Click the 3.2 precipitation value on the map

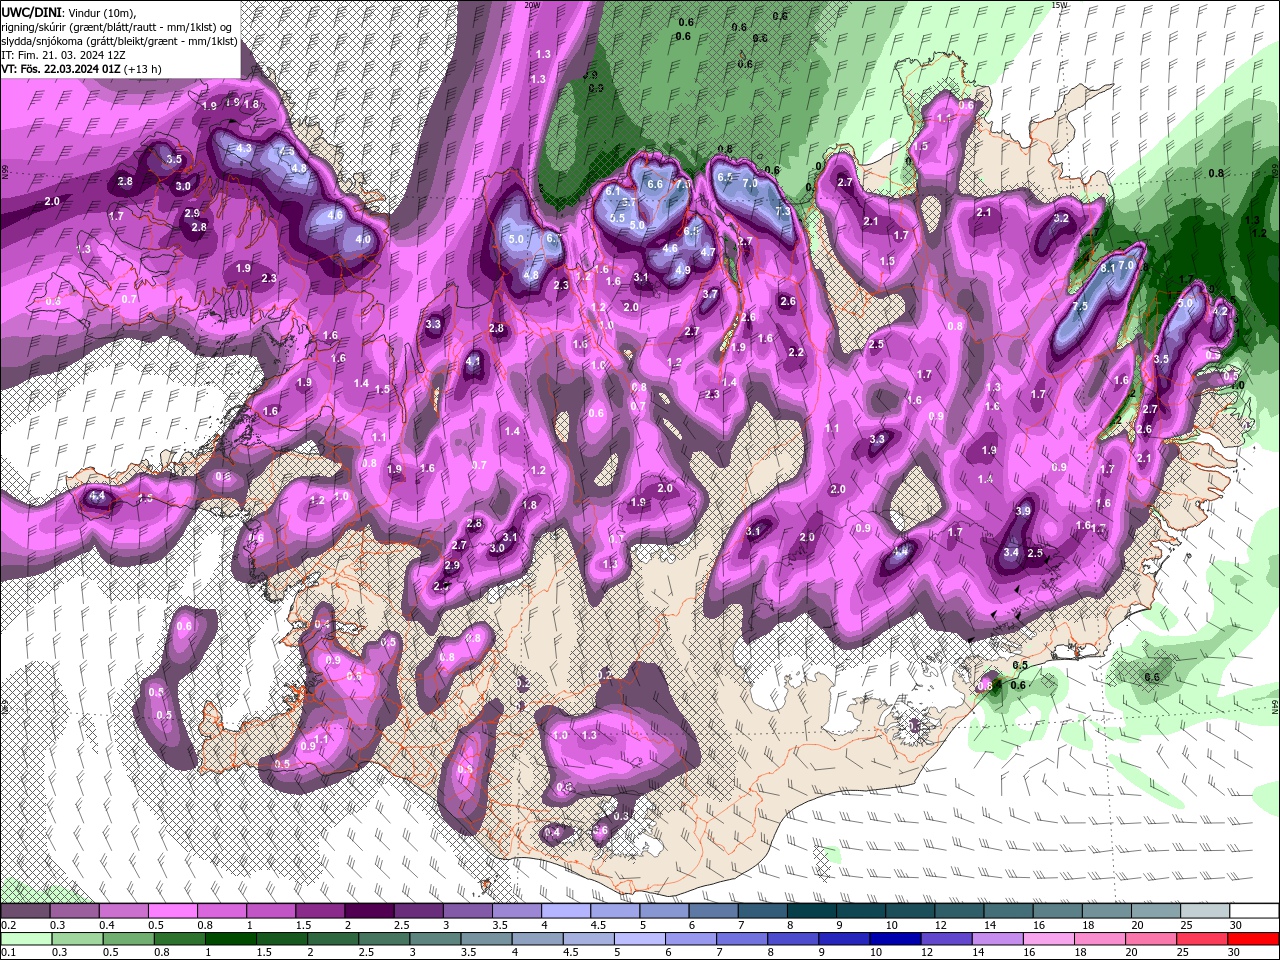click(1062, 218)
